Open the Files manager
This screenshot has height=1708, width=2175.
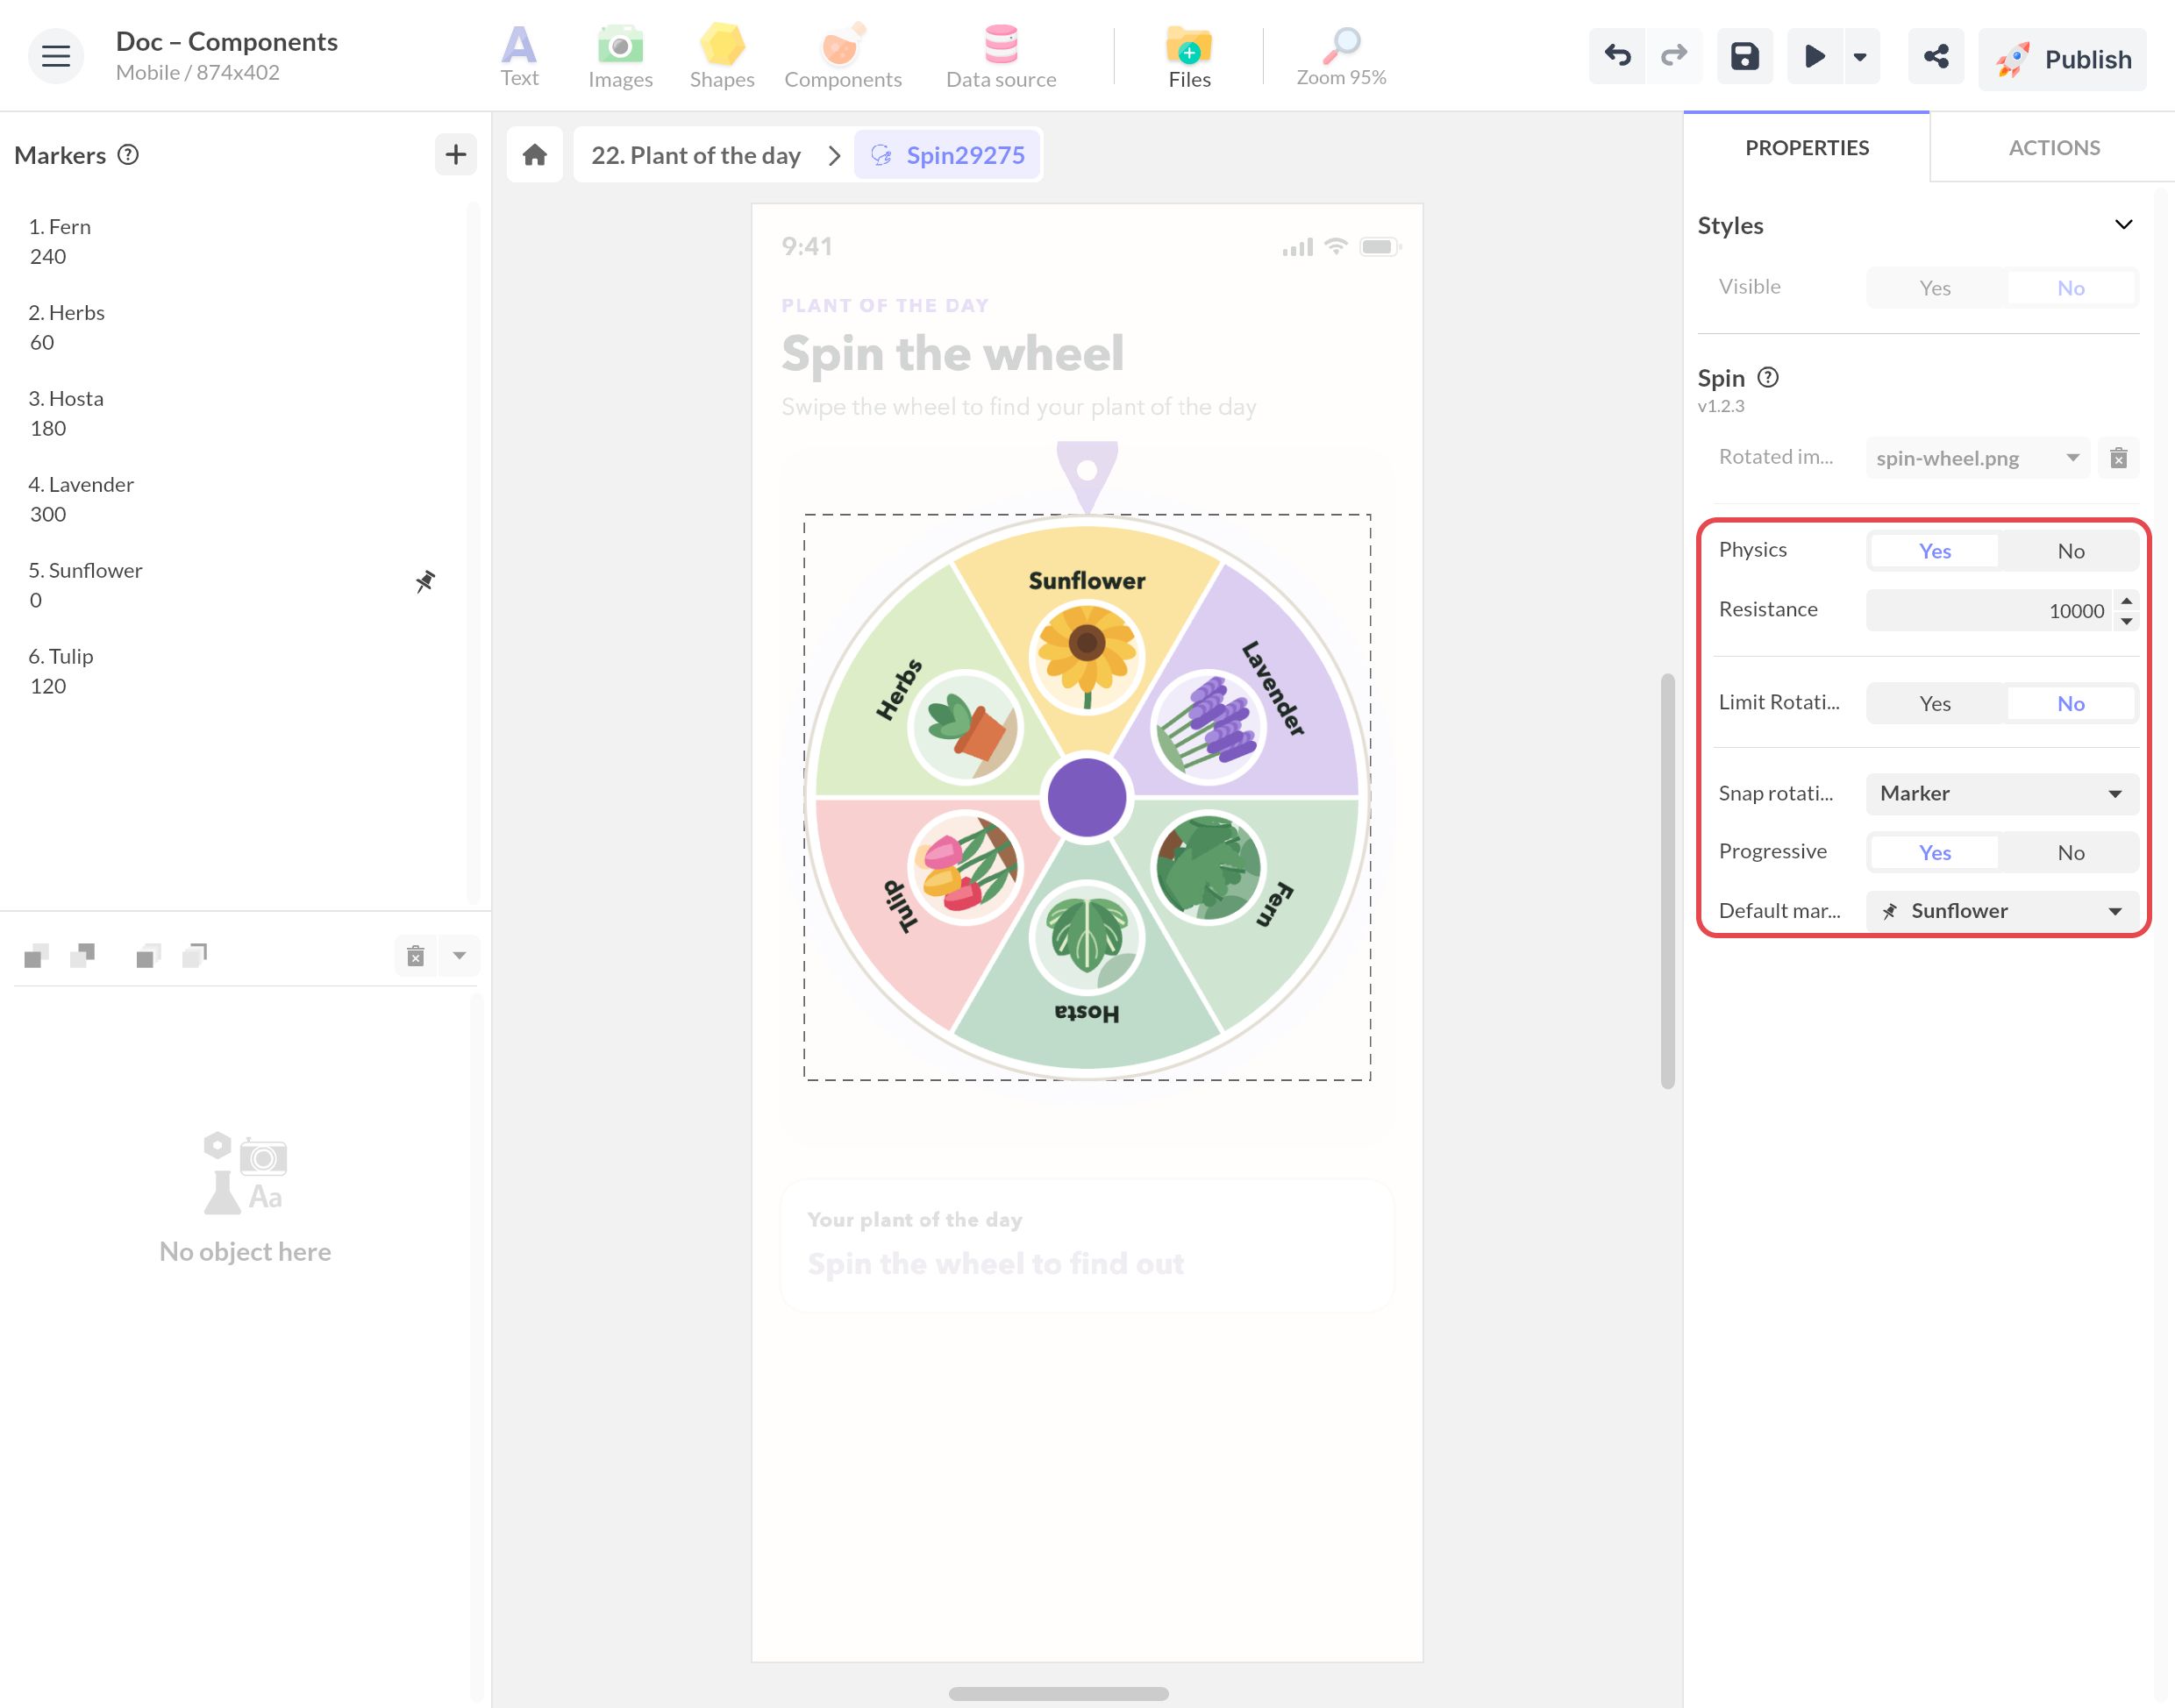click(x=1189, y=57)
